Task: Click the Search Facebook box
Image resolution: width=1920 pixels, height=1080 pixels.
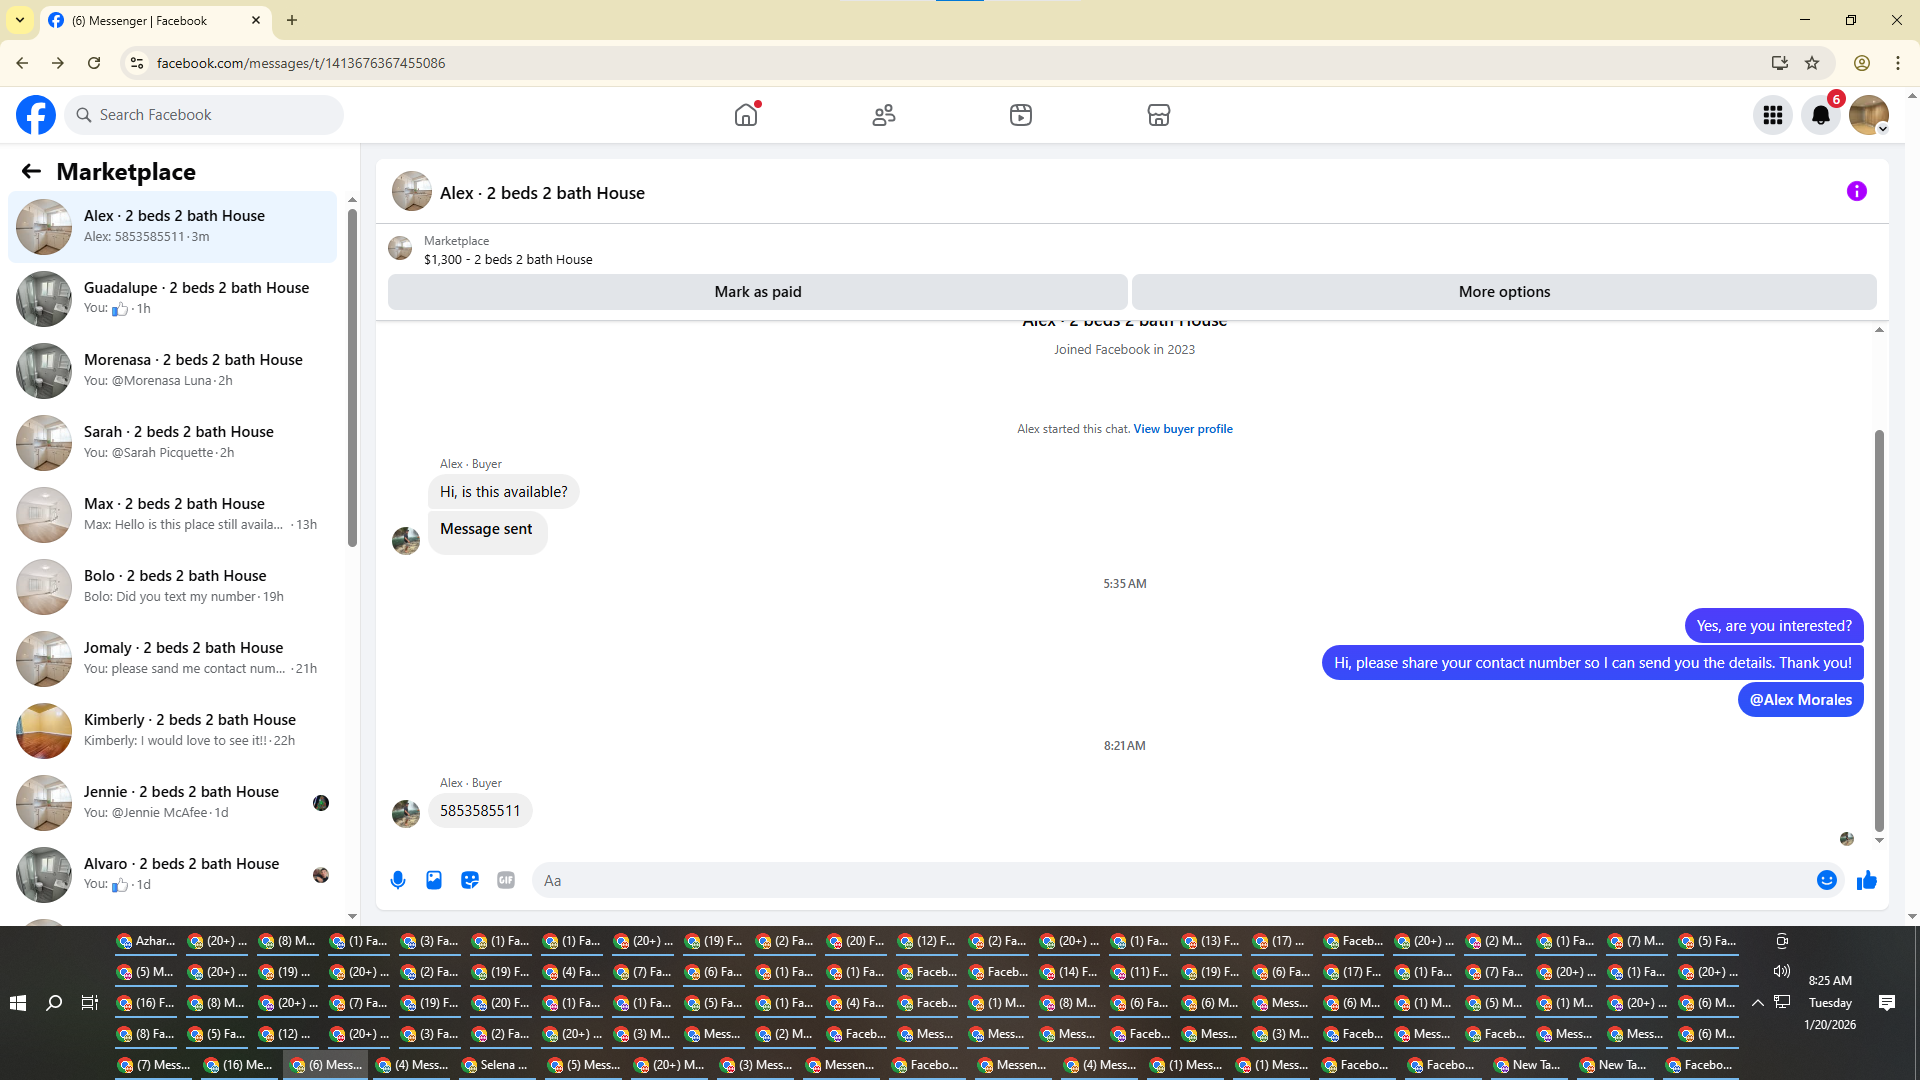Action: click(204, 115)
